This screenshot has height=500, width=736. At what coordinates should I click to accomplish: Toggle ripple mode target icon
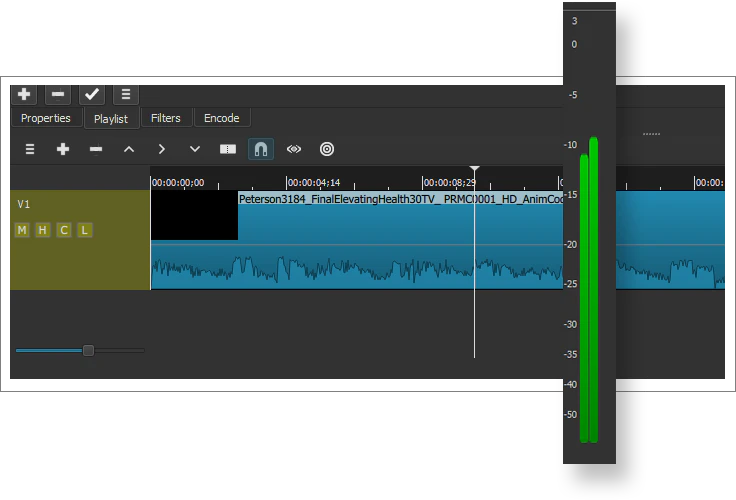[327, 149]
